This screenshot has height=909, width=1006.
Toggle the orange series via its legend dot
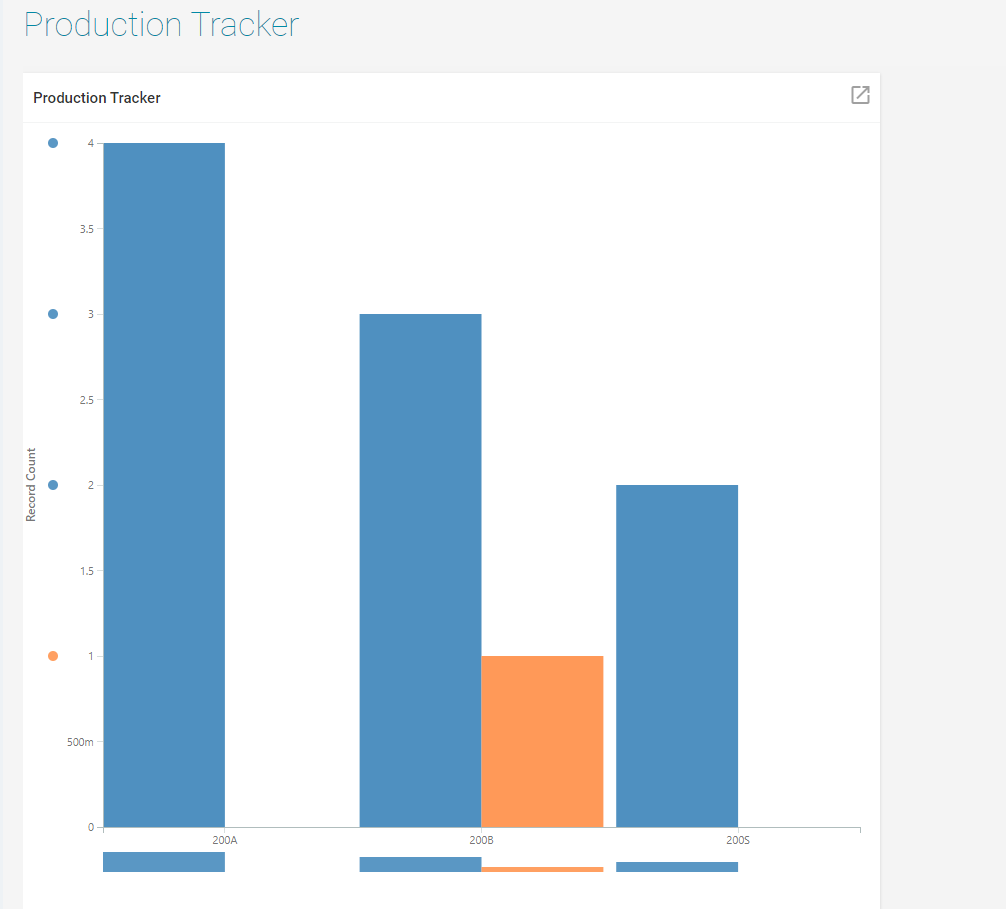[51, 656]
